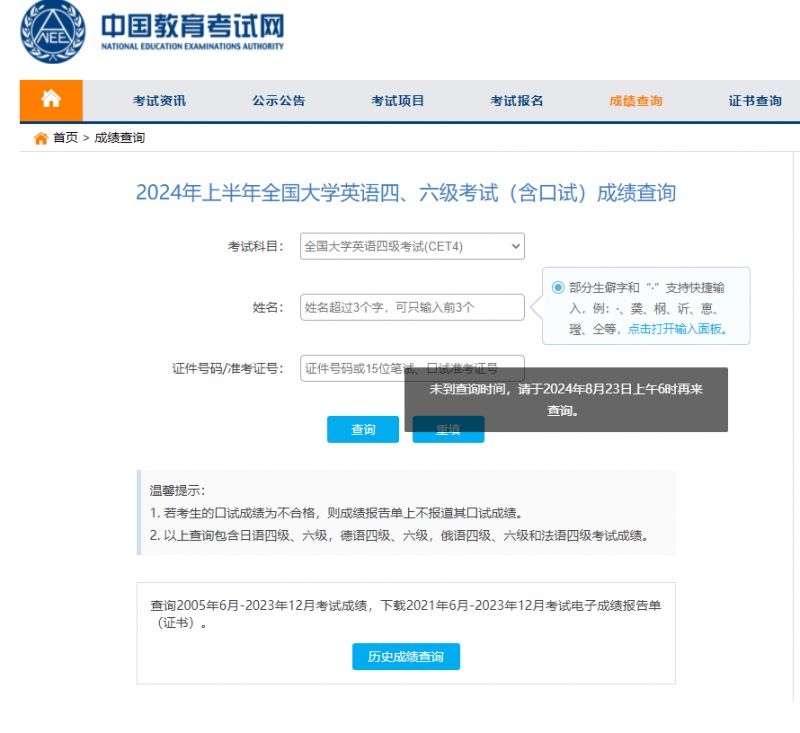Click the small house icon in breadcrumb
Image resolution: width=800 pixels, height=733 pixels.
41,138
